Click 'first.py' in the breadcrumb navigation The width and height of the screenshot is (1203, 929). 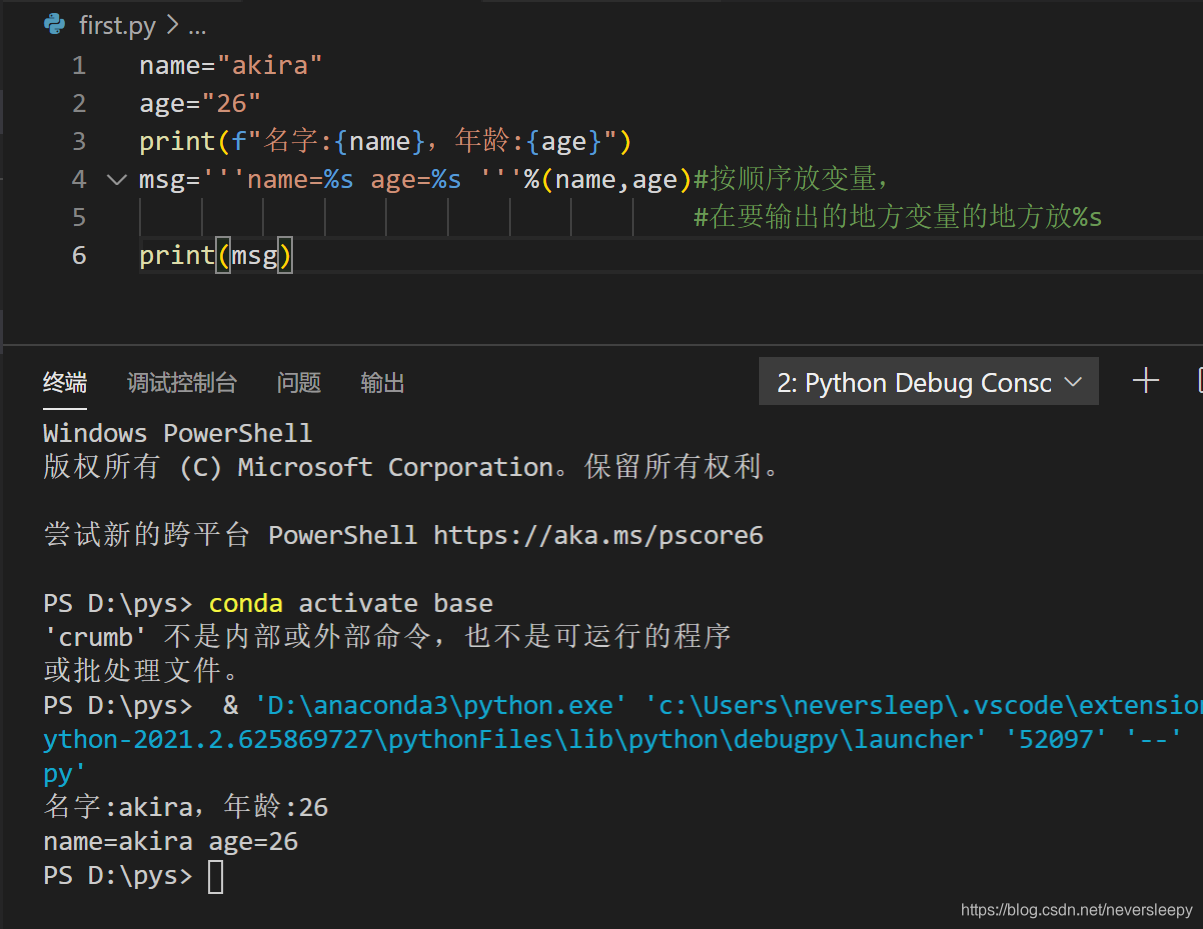pos(117,24)
